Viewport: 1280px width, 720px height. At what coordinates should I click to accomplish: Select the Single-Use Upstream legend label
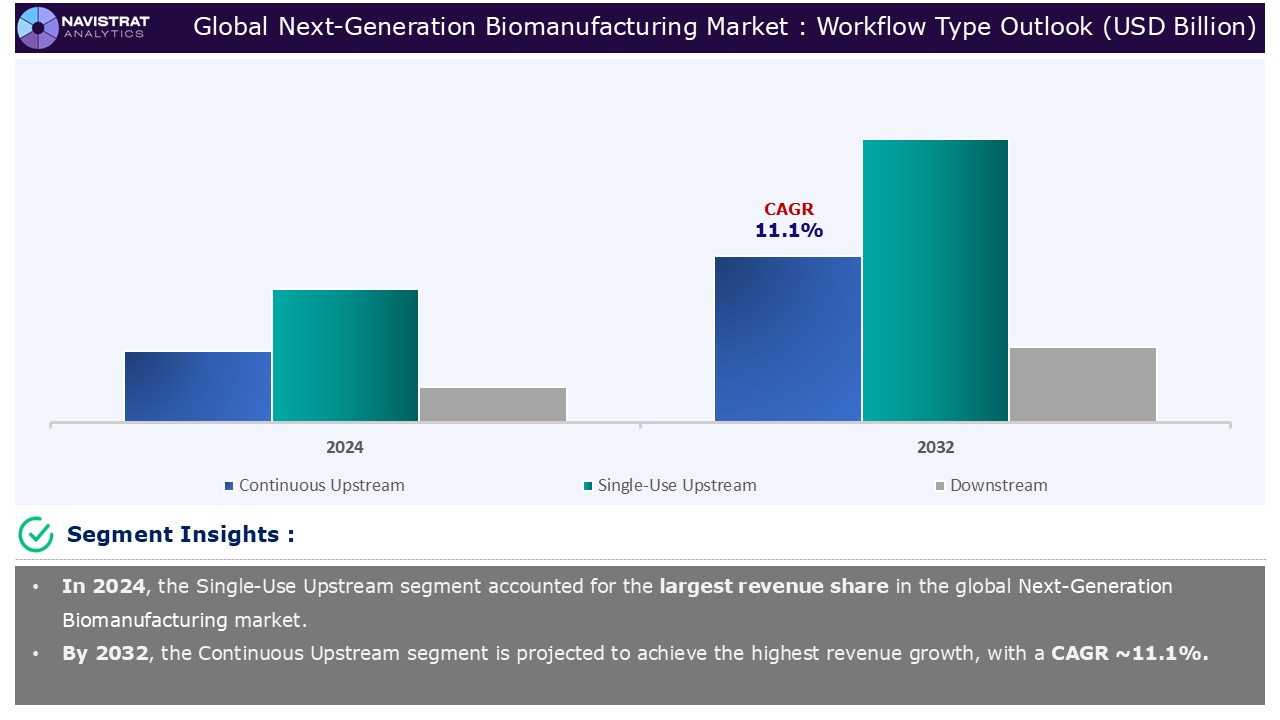pyautogui.click(x=676, y=485)
